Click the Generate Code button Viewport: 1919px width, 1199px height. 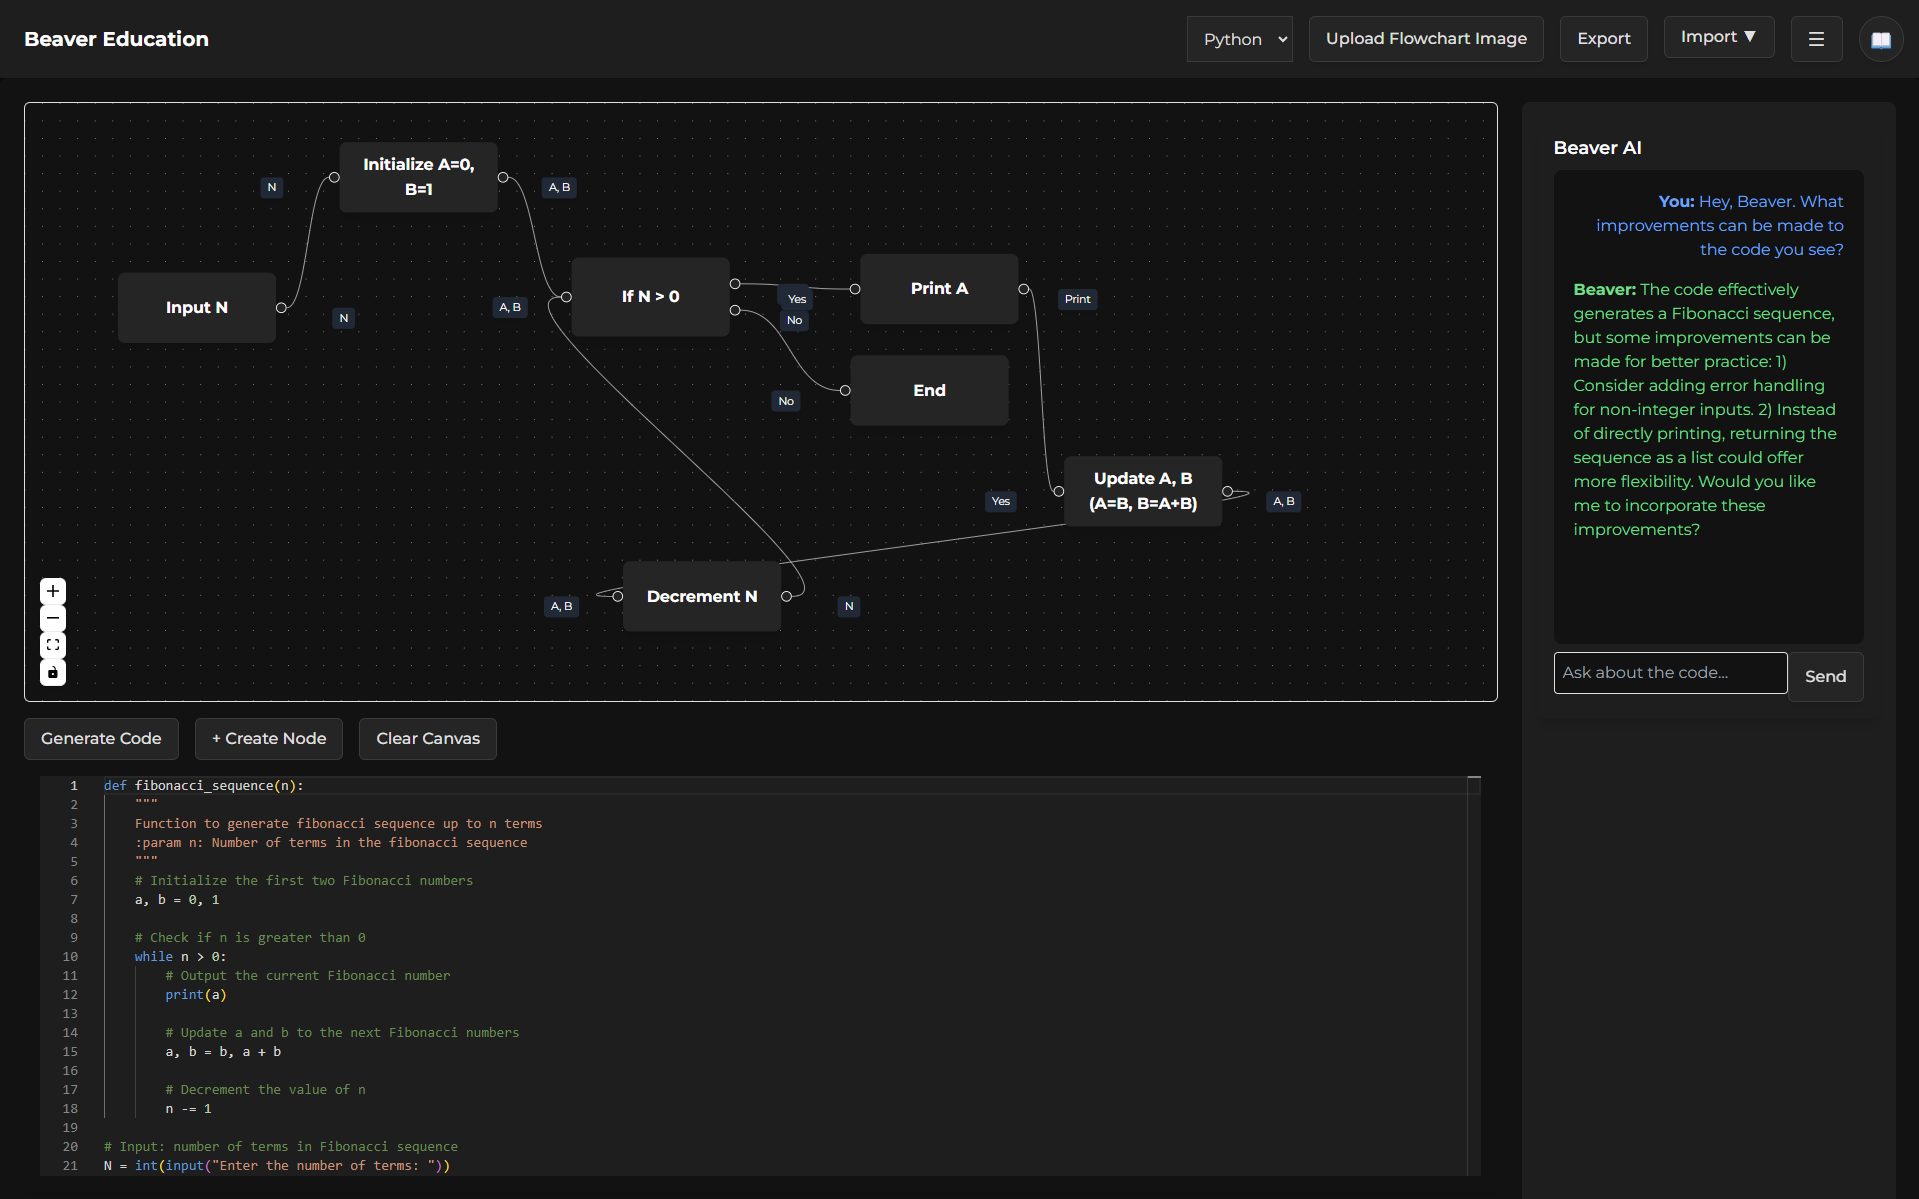click(x=101, y=738)
